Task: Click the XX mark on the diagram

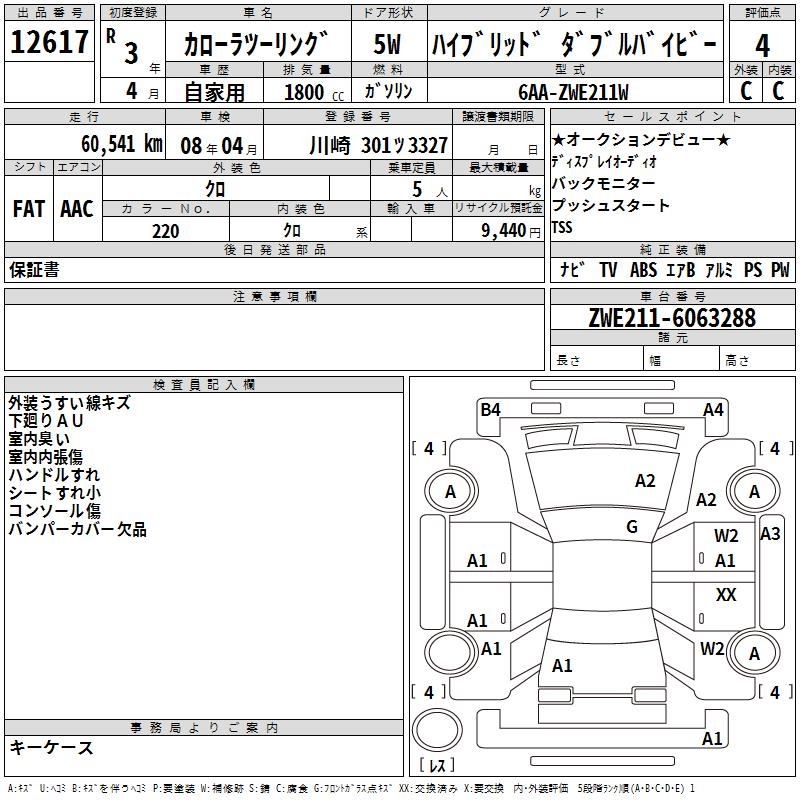Action: 726,595
